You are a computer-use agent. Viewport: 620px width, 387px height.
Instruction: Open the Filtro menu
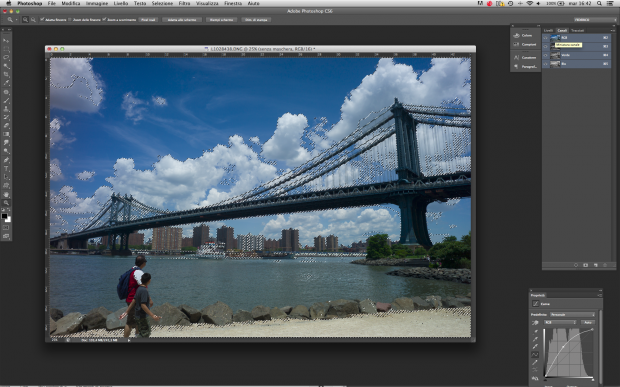click(x=184, y=3)
